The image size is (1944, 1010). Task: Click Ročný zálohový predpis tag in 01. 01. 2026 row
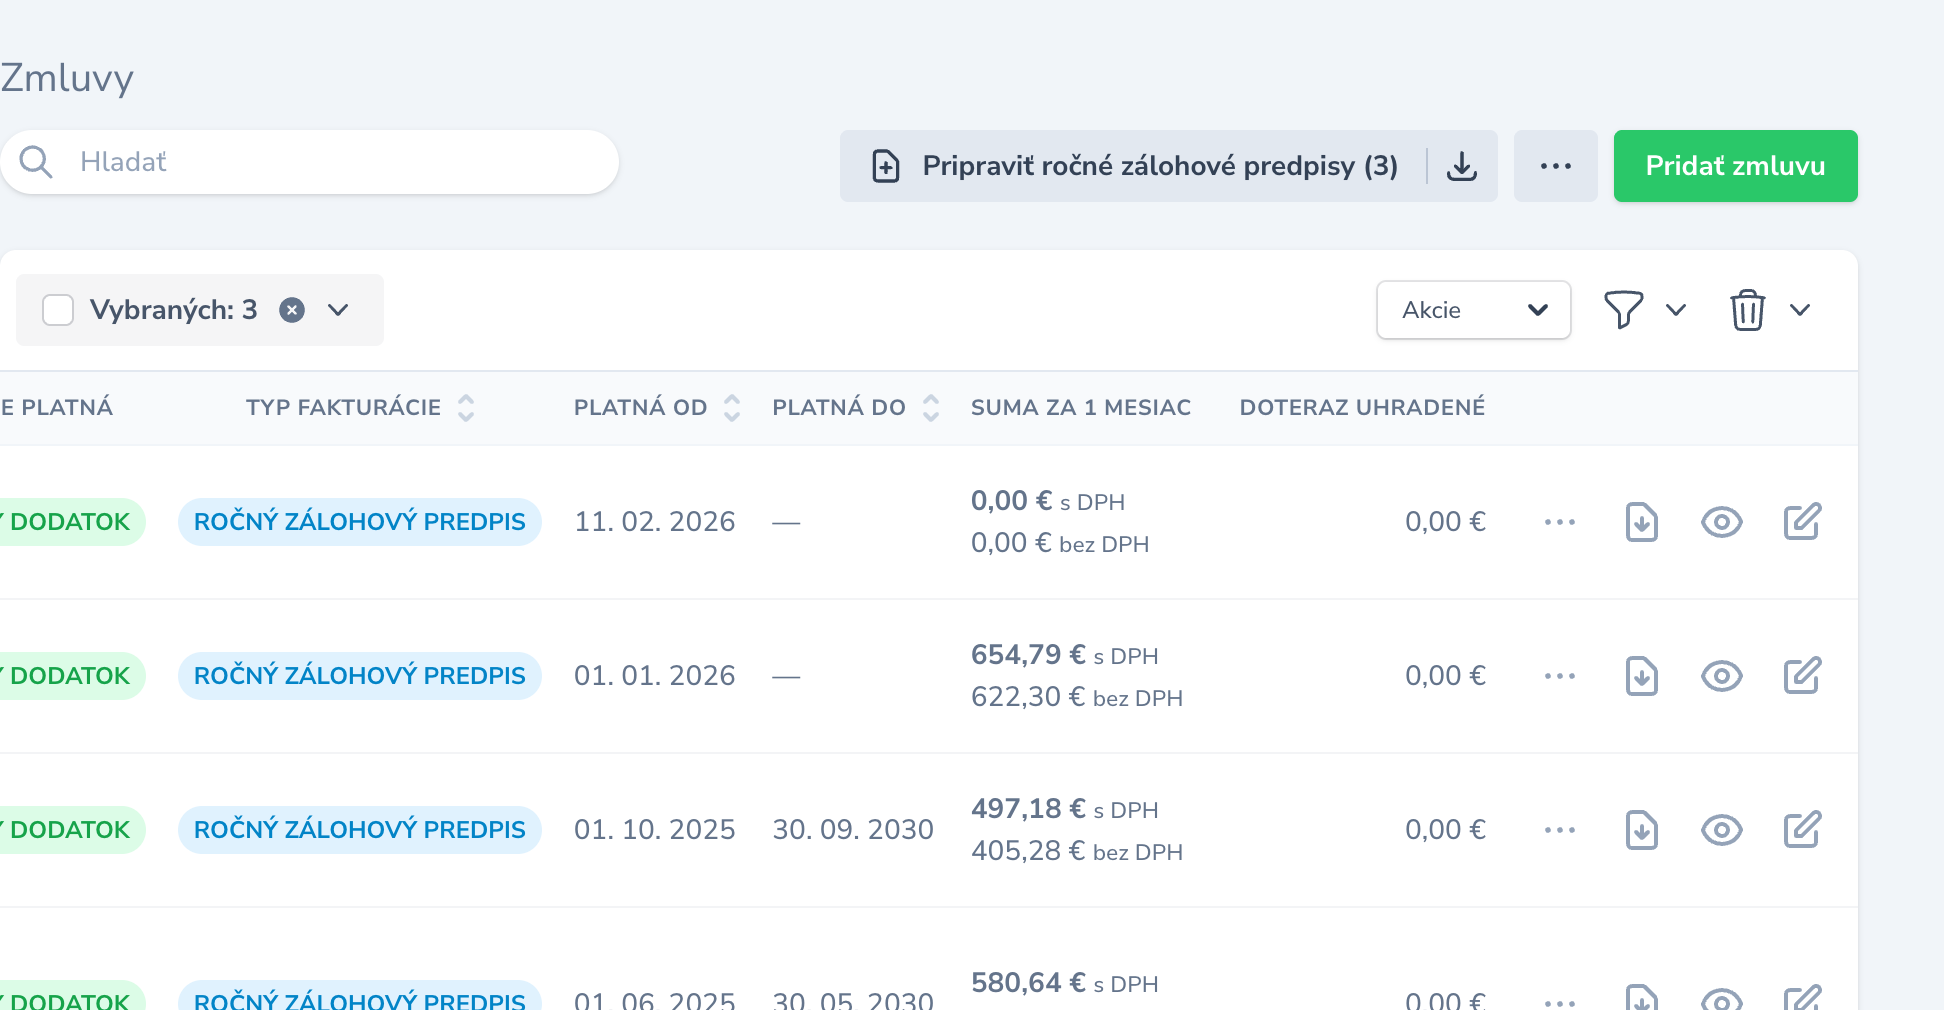(360, 676)
